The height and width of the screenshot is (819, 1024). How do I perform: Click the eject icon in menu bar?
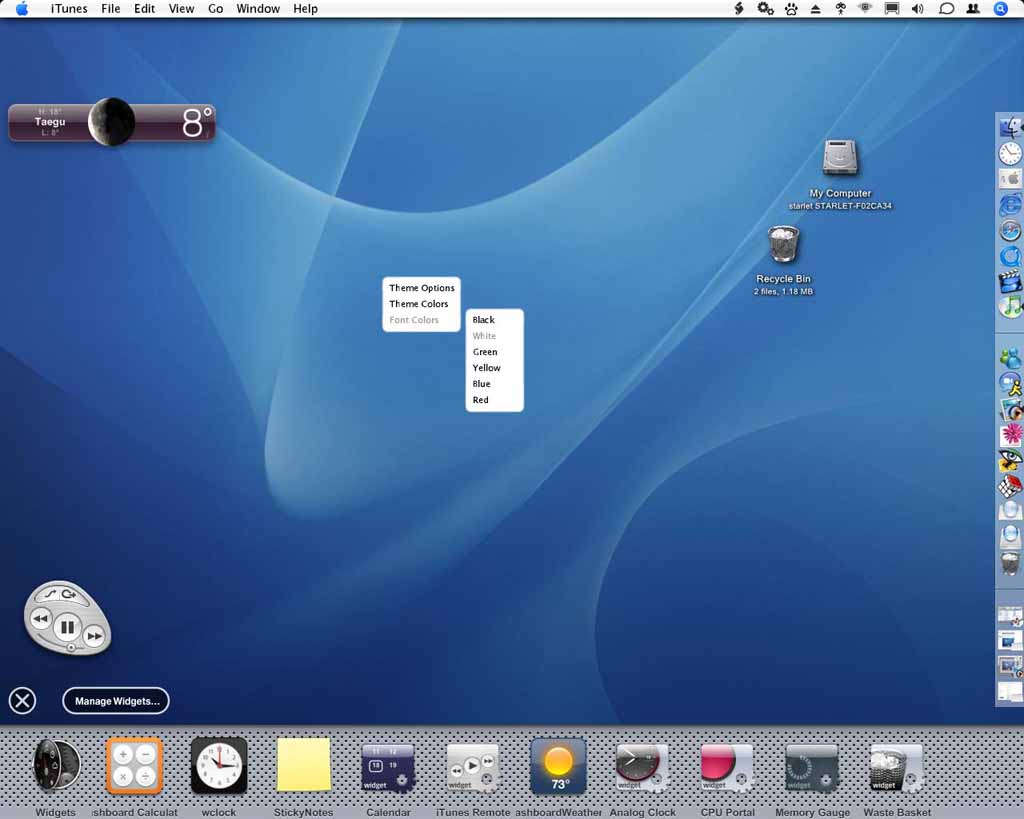click(x=815, y=8)
